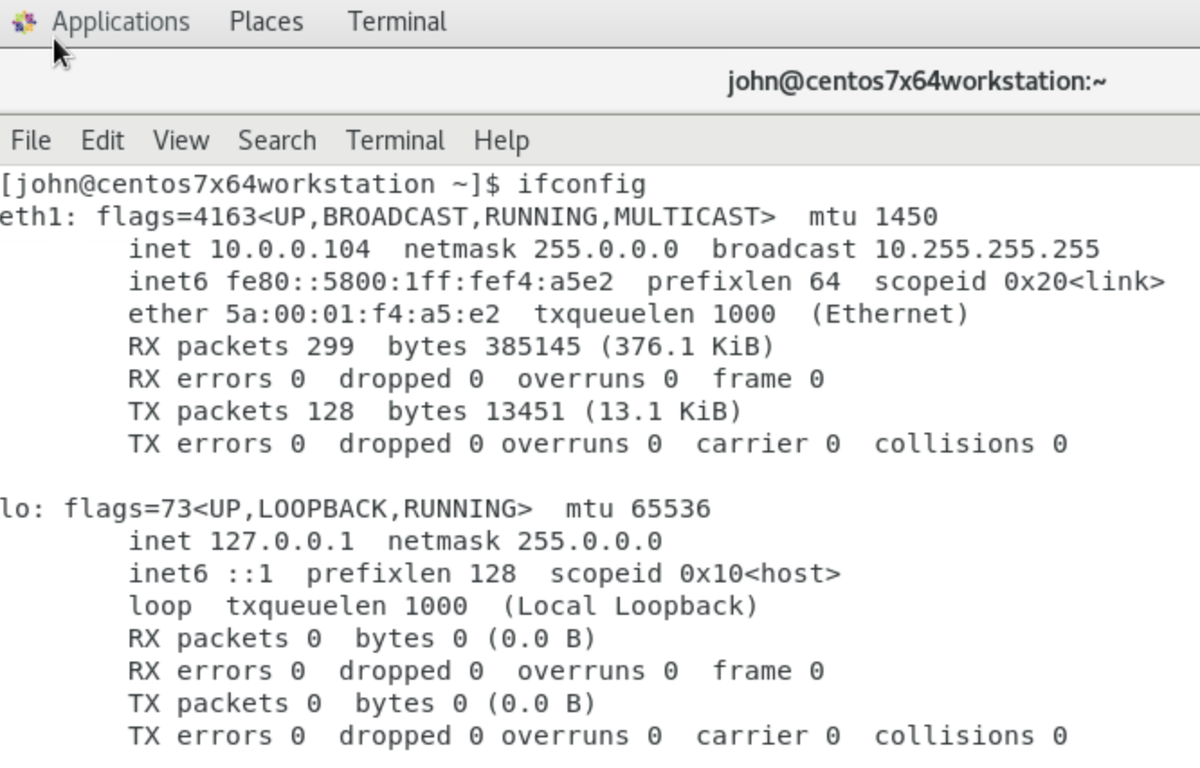The height and width of the screenshot is (768, 1200).
Task: Open the Applications menu
Action: (121, 21)
